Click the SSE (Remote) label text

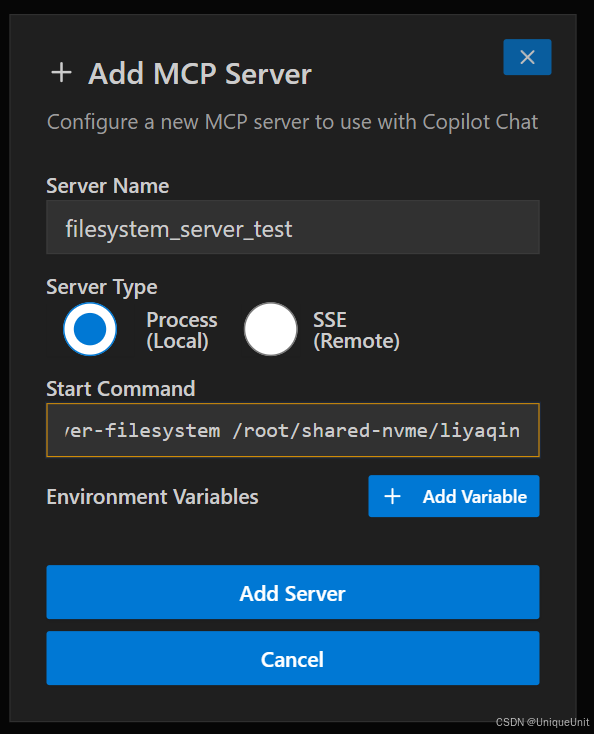[356, 330]
